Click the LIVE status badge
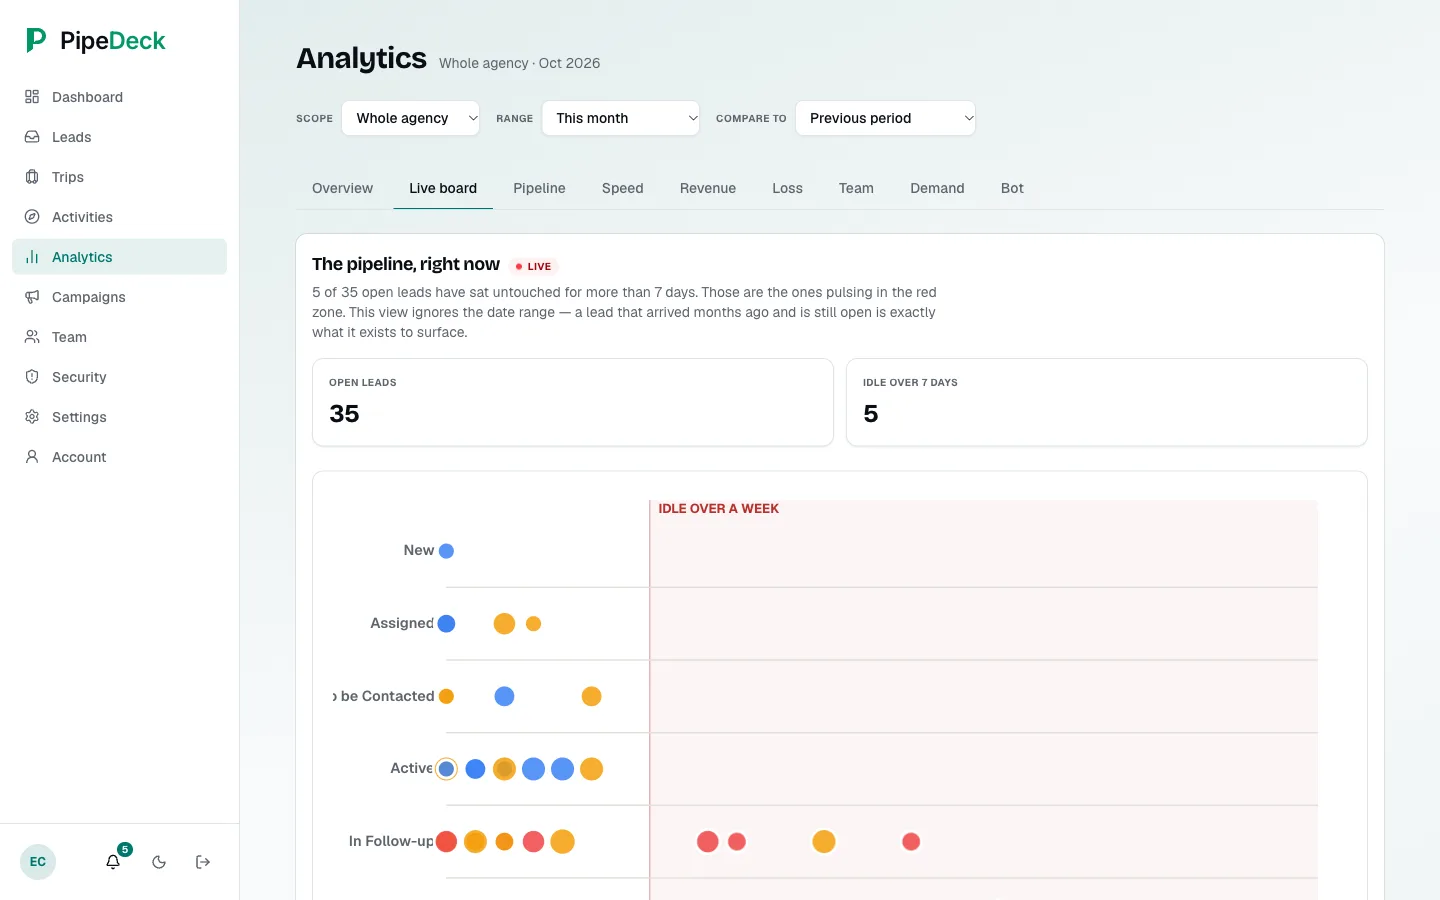The height and width of the screenshot is (900, 1440). (x=533, y=266)
